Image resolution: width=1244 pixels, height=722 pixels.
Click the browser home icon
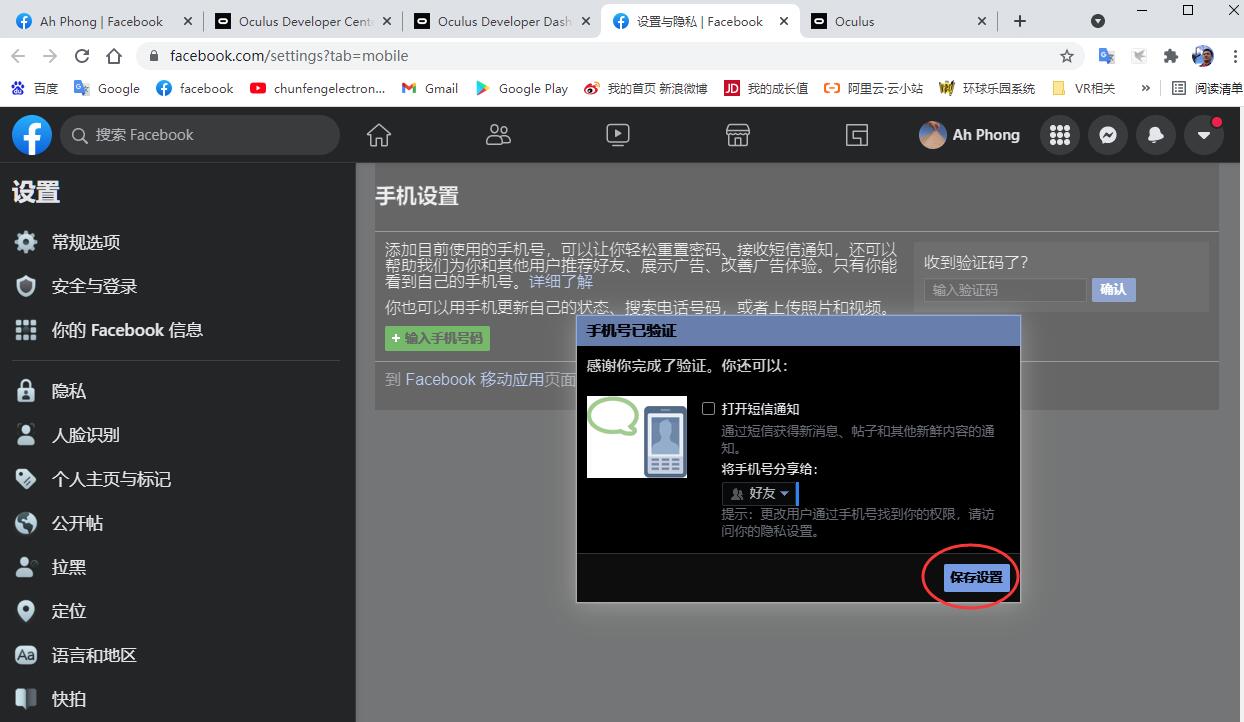coord(114,56)
